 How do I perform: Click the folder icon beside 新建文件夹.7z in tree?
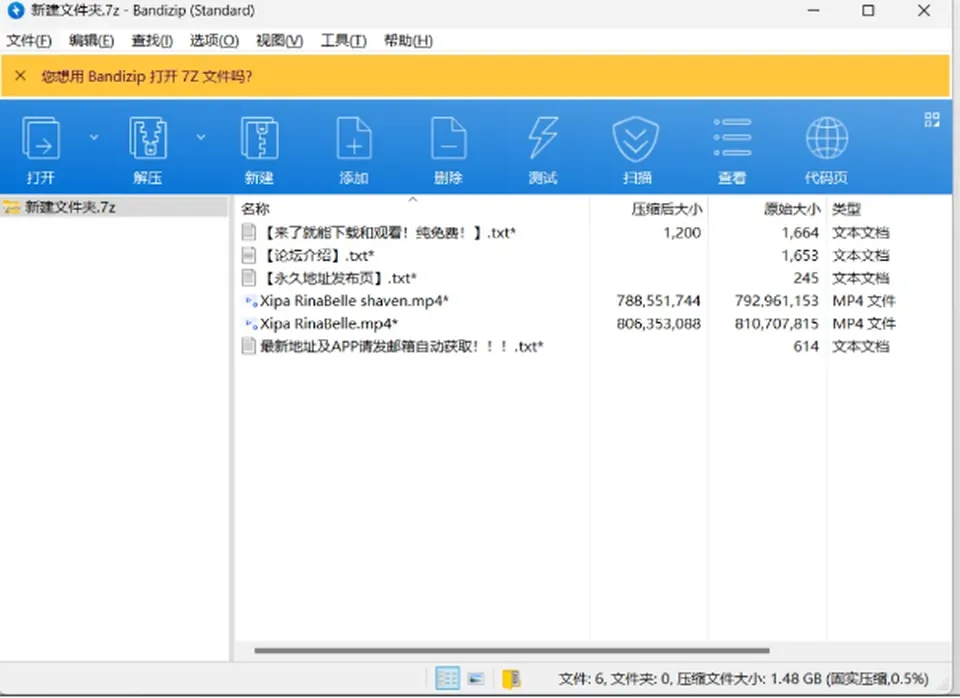11,207
